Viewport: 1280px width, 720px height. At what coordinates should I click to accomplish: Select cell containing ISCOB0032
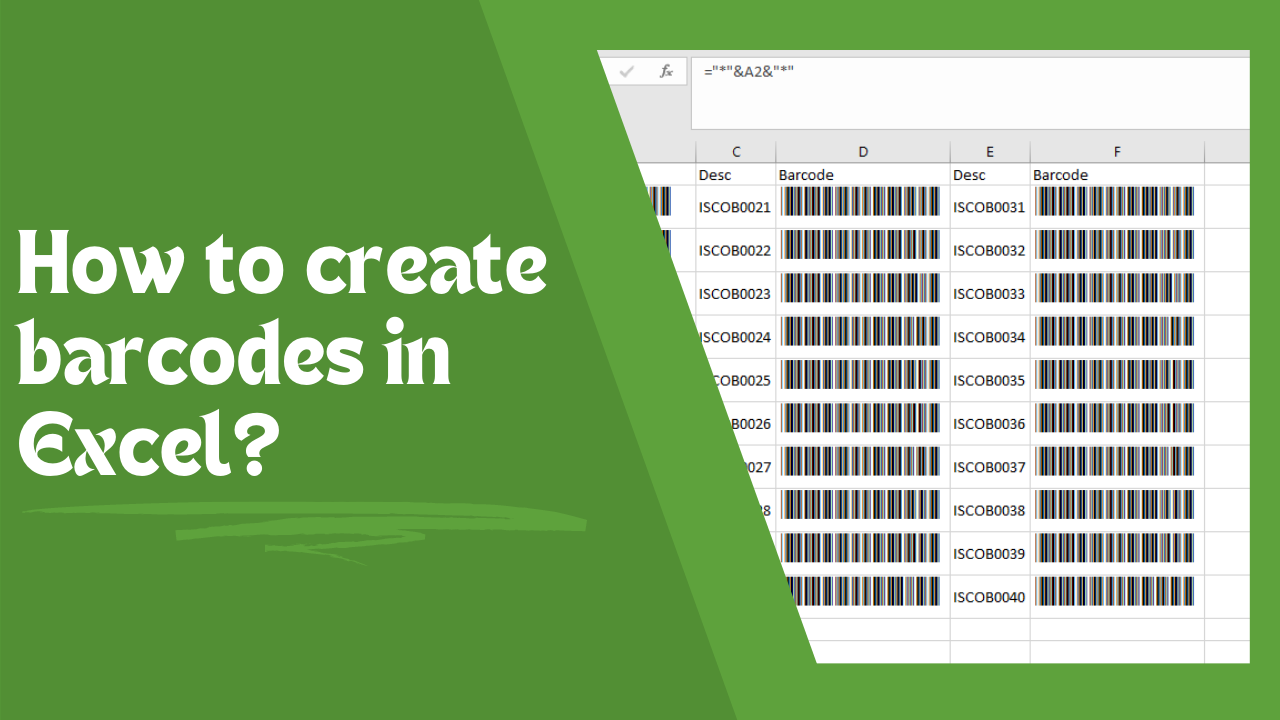click(990, 250)
